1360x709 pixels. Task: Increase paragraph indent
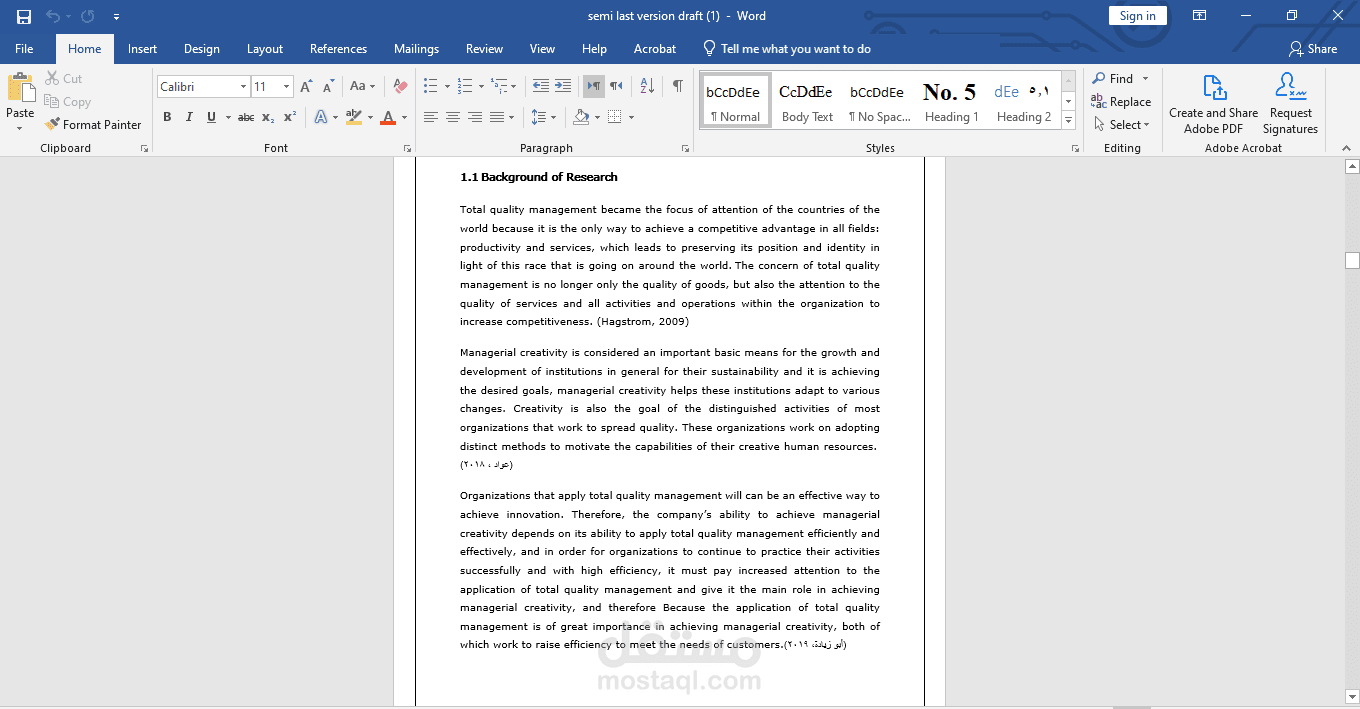coord(563,86)
